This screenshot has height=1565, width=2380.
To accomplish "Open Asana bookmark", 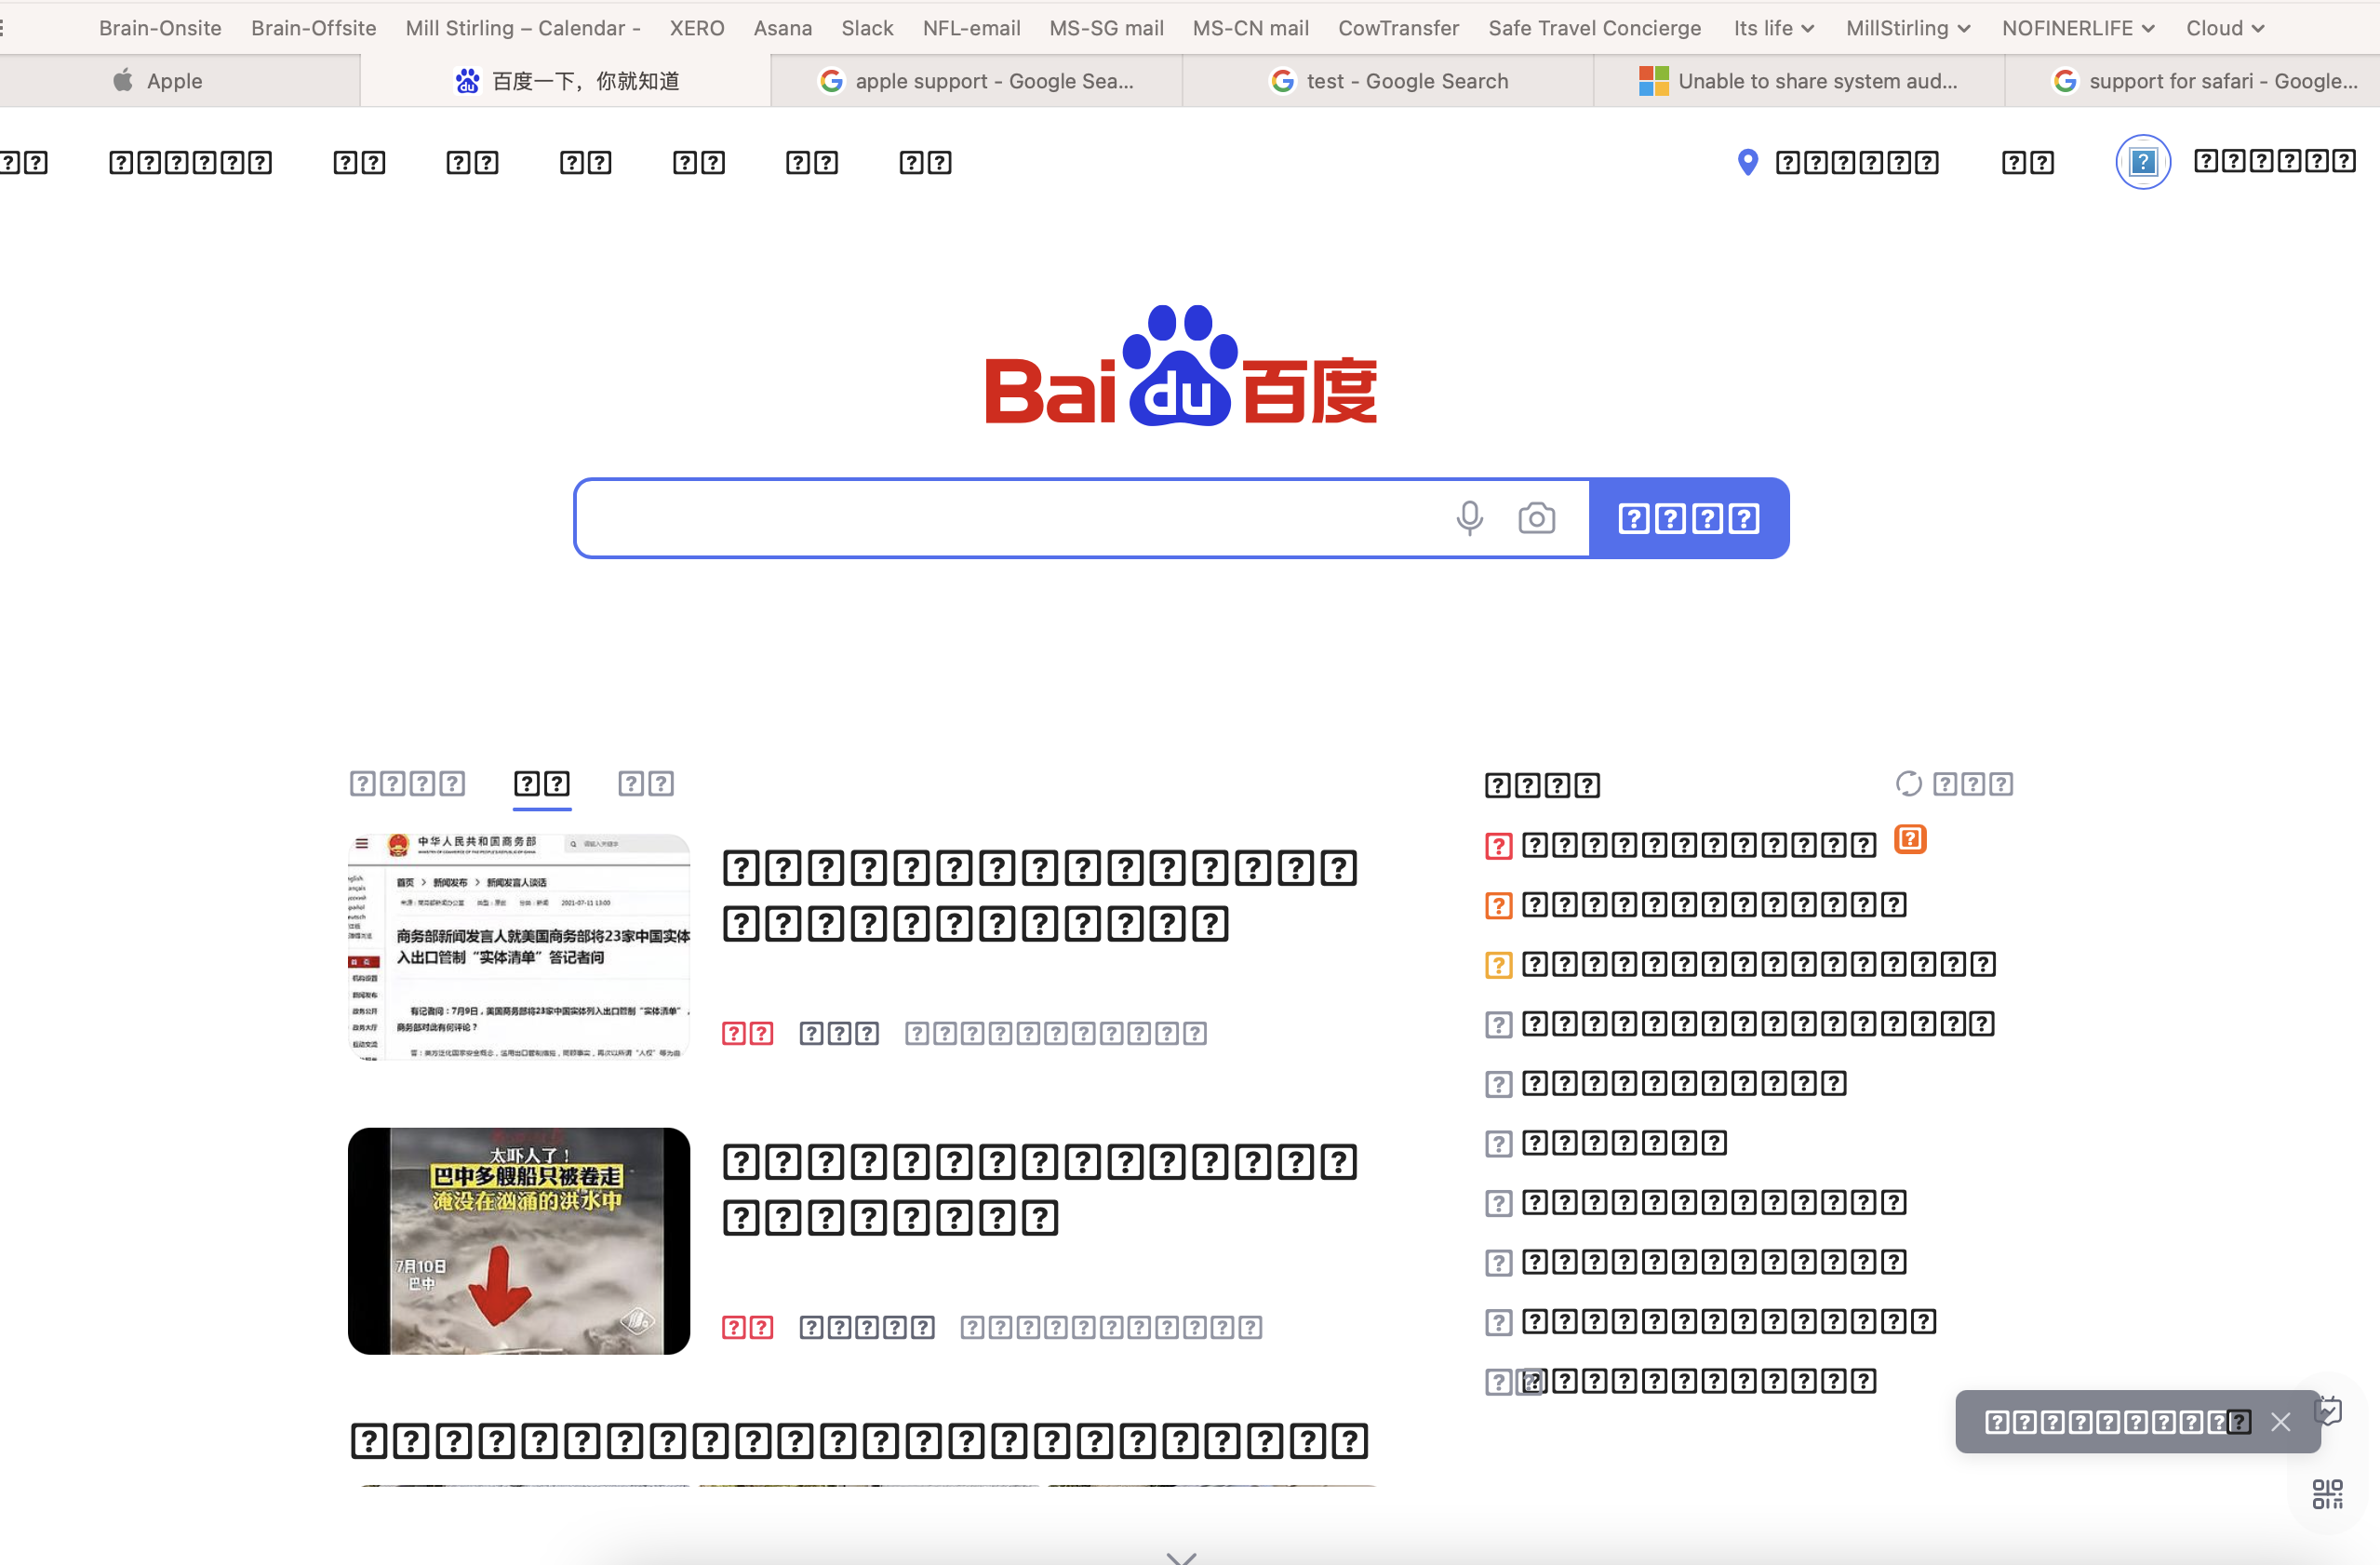I will coord(783,28).
